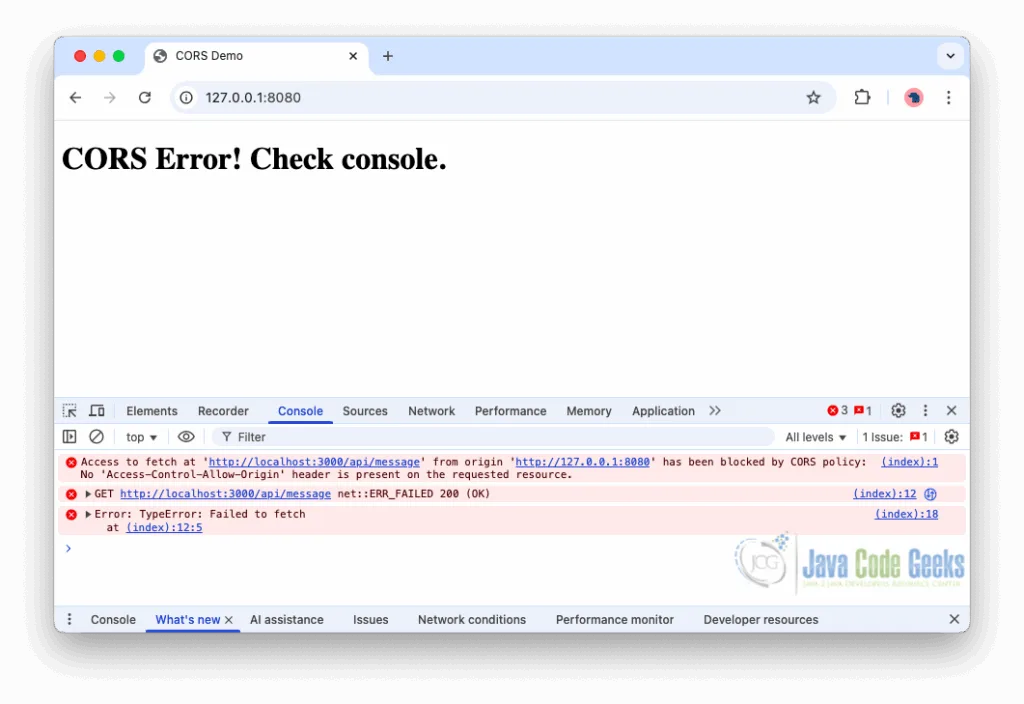Click the AI insight icon on GET error
Image resolution: width=1024 pixels, height=704 pixels.
pos(931,494)
